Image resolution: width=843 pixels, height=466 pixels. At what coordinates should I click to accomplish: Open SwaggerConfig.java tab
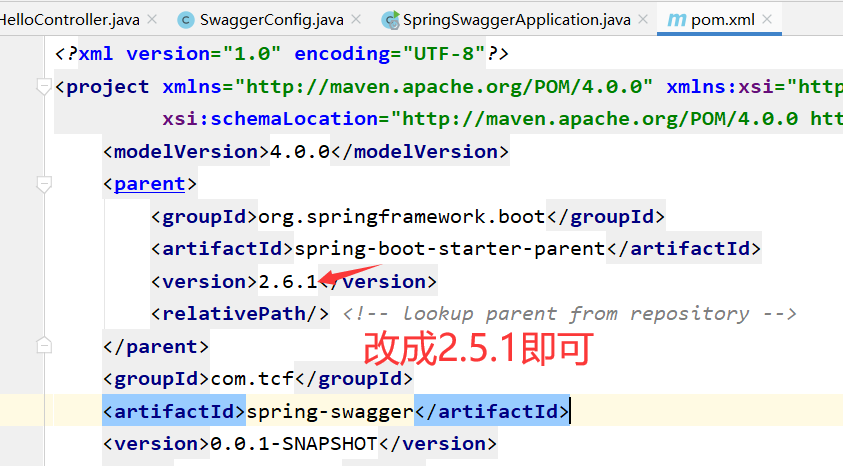tap(272, 20)
